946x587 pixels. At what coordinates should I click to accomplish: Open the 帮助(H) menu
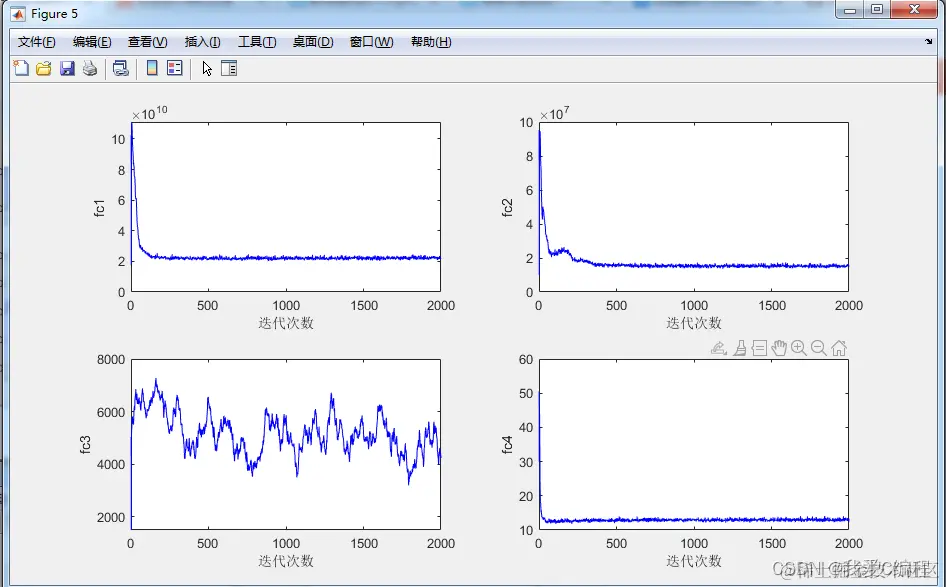point(431,42)
